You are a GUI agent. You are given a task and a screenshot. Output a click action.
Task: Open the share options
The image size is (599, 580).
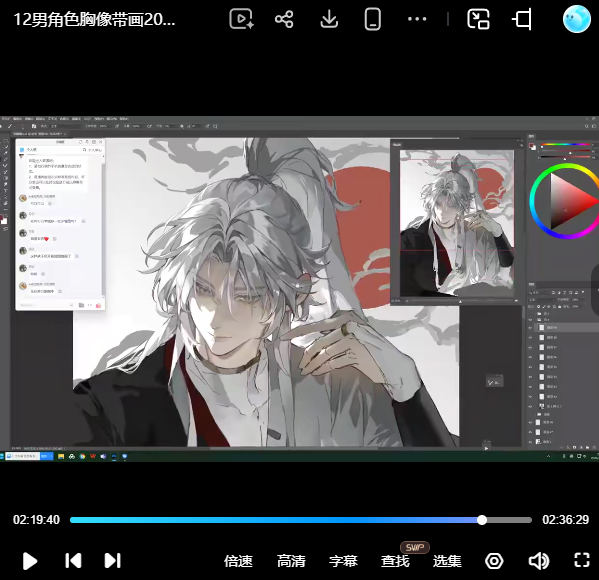[x=284, y=19]
